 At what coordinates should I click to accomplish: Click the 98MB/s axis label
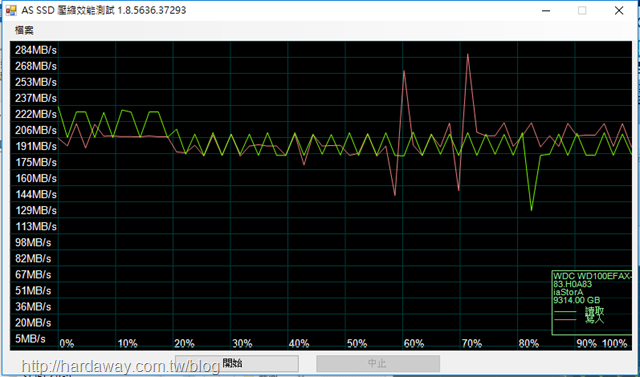click(x=33, y=242)
